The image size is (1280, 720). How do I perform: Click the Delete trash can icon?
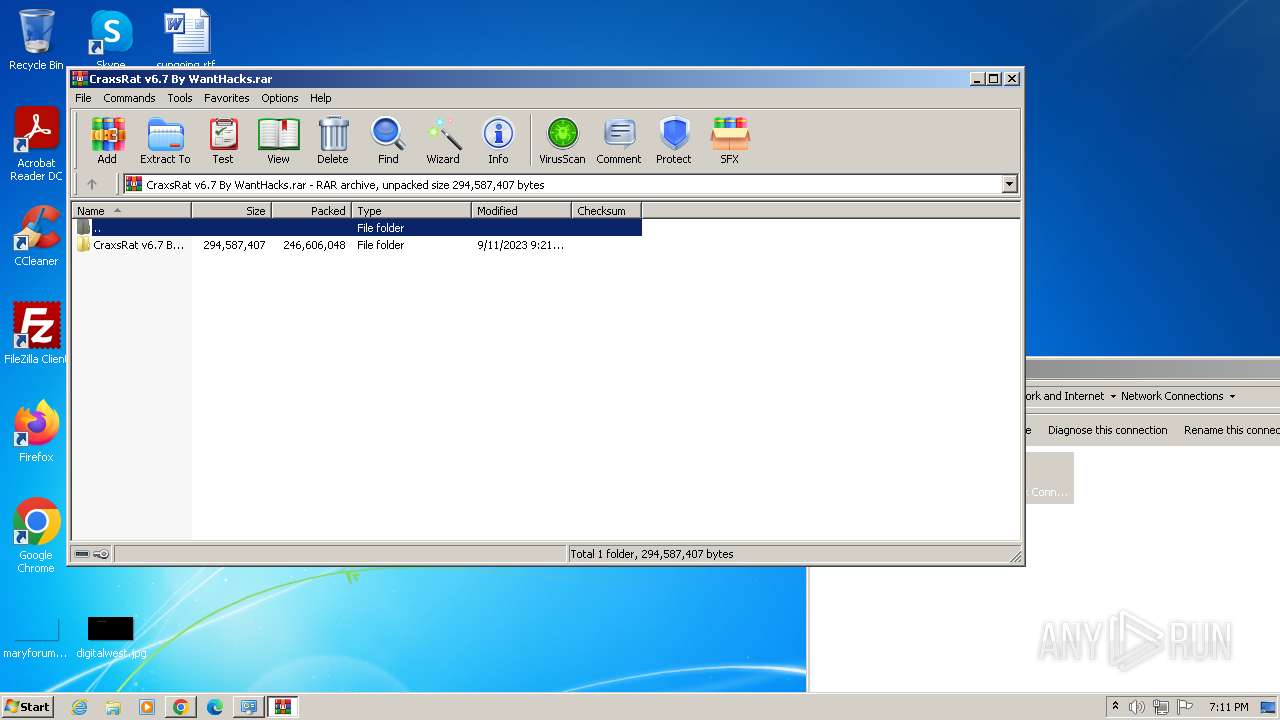333,141
